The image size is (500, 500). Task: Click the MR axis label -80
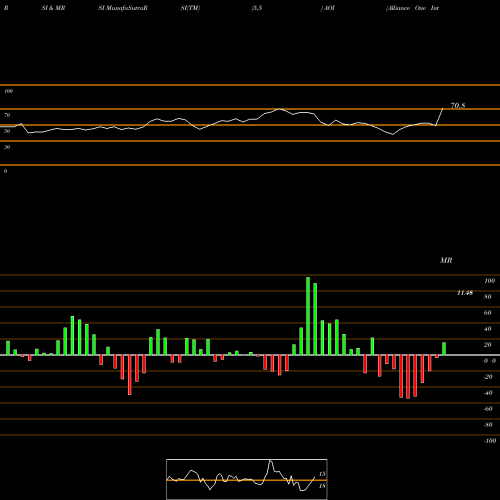tap(488, 425)
